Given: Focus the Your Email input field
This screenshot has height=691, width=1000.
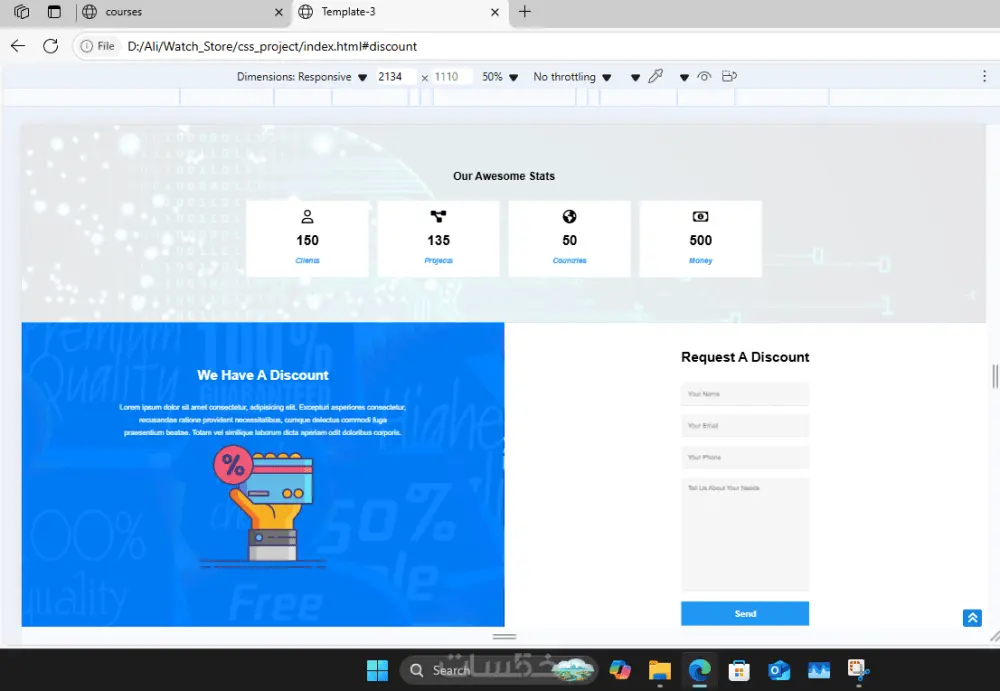Looking at the screenshot, I should coord(745,426).
